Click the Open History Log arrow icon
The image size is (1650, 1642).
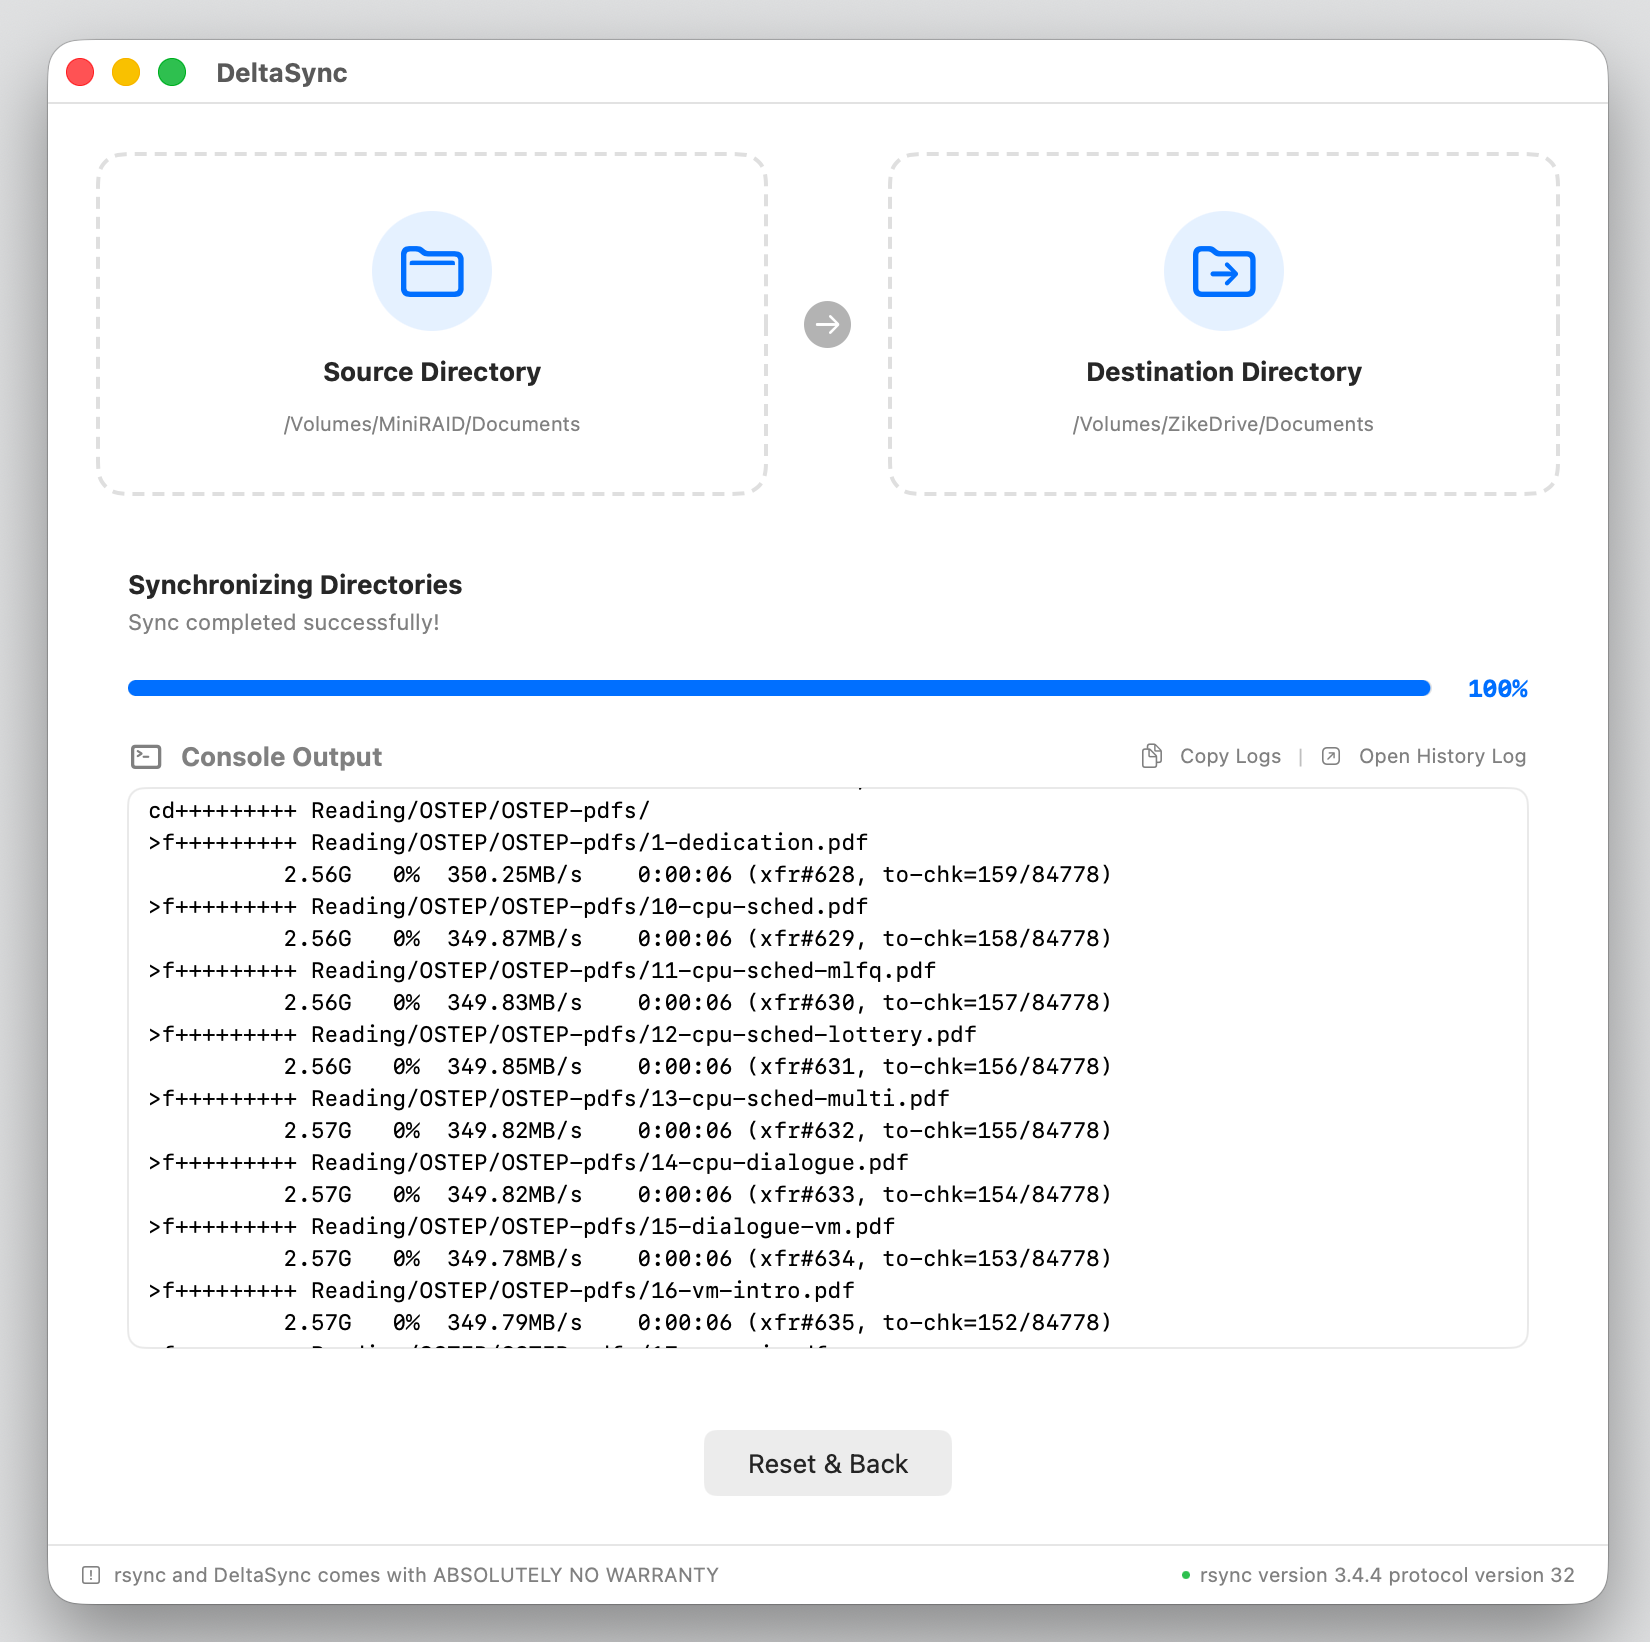point(1331,756)
